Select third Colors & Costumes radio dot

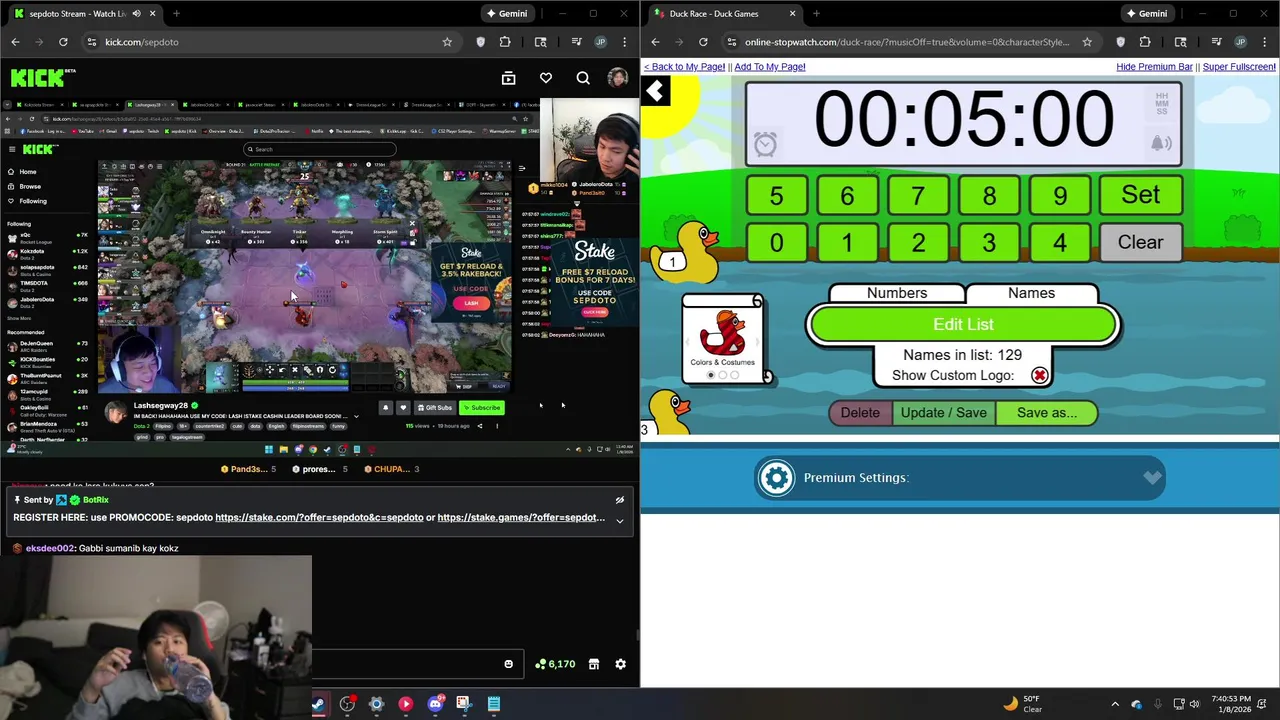[x=735, y=375]
